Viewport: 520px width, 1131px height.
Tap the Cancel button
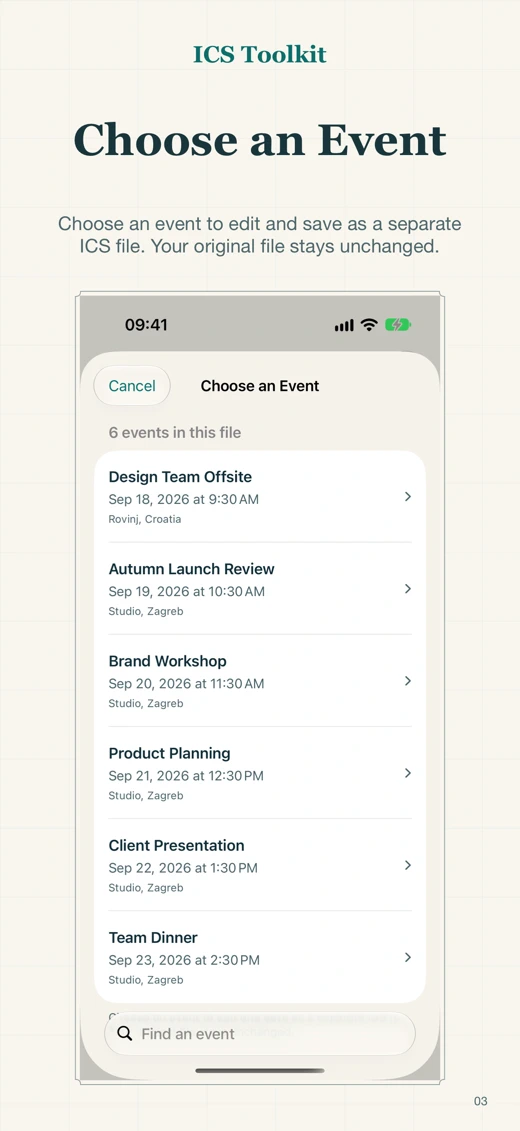point(132,386)
